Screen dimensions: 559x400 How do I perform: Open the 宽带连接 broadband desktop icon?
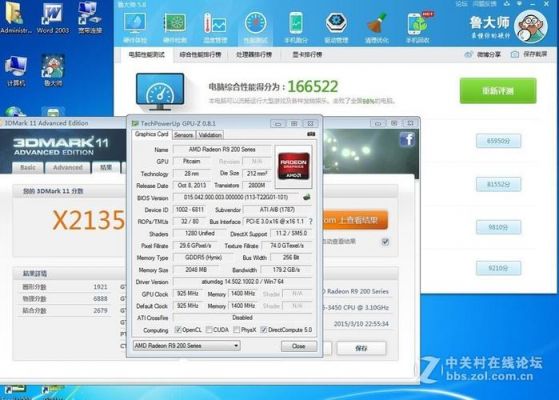coord(89,18)
